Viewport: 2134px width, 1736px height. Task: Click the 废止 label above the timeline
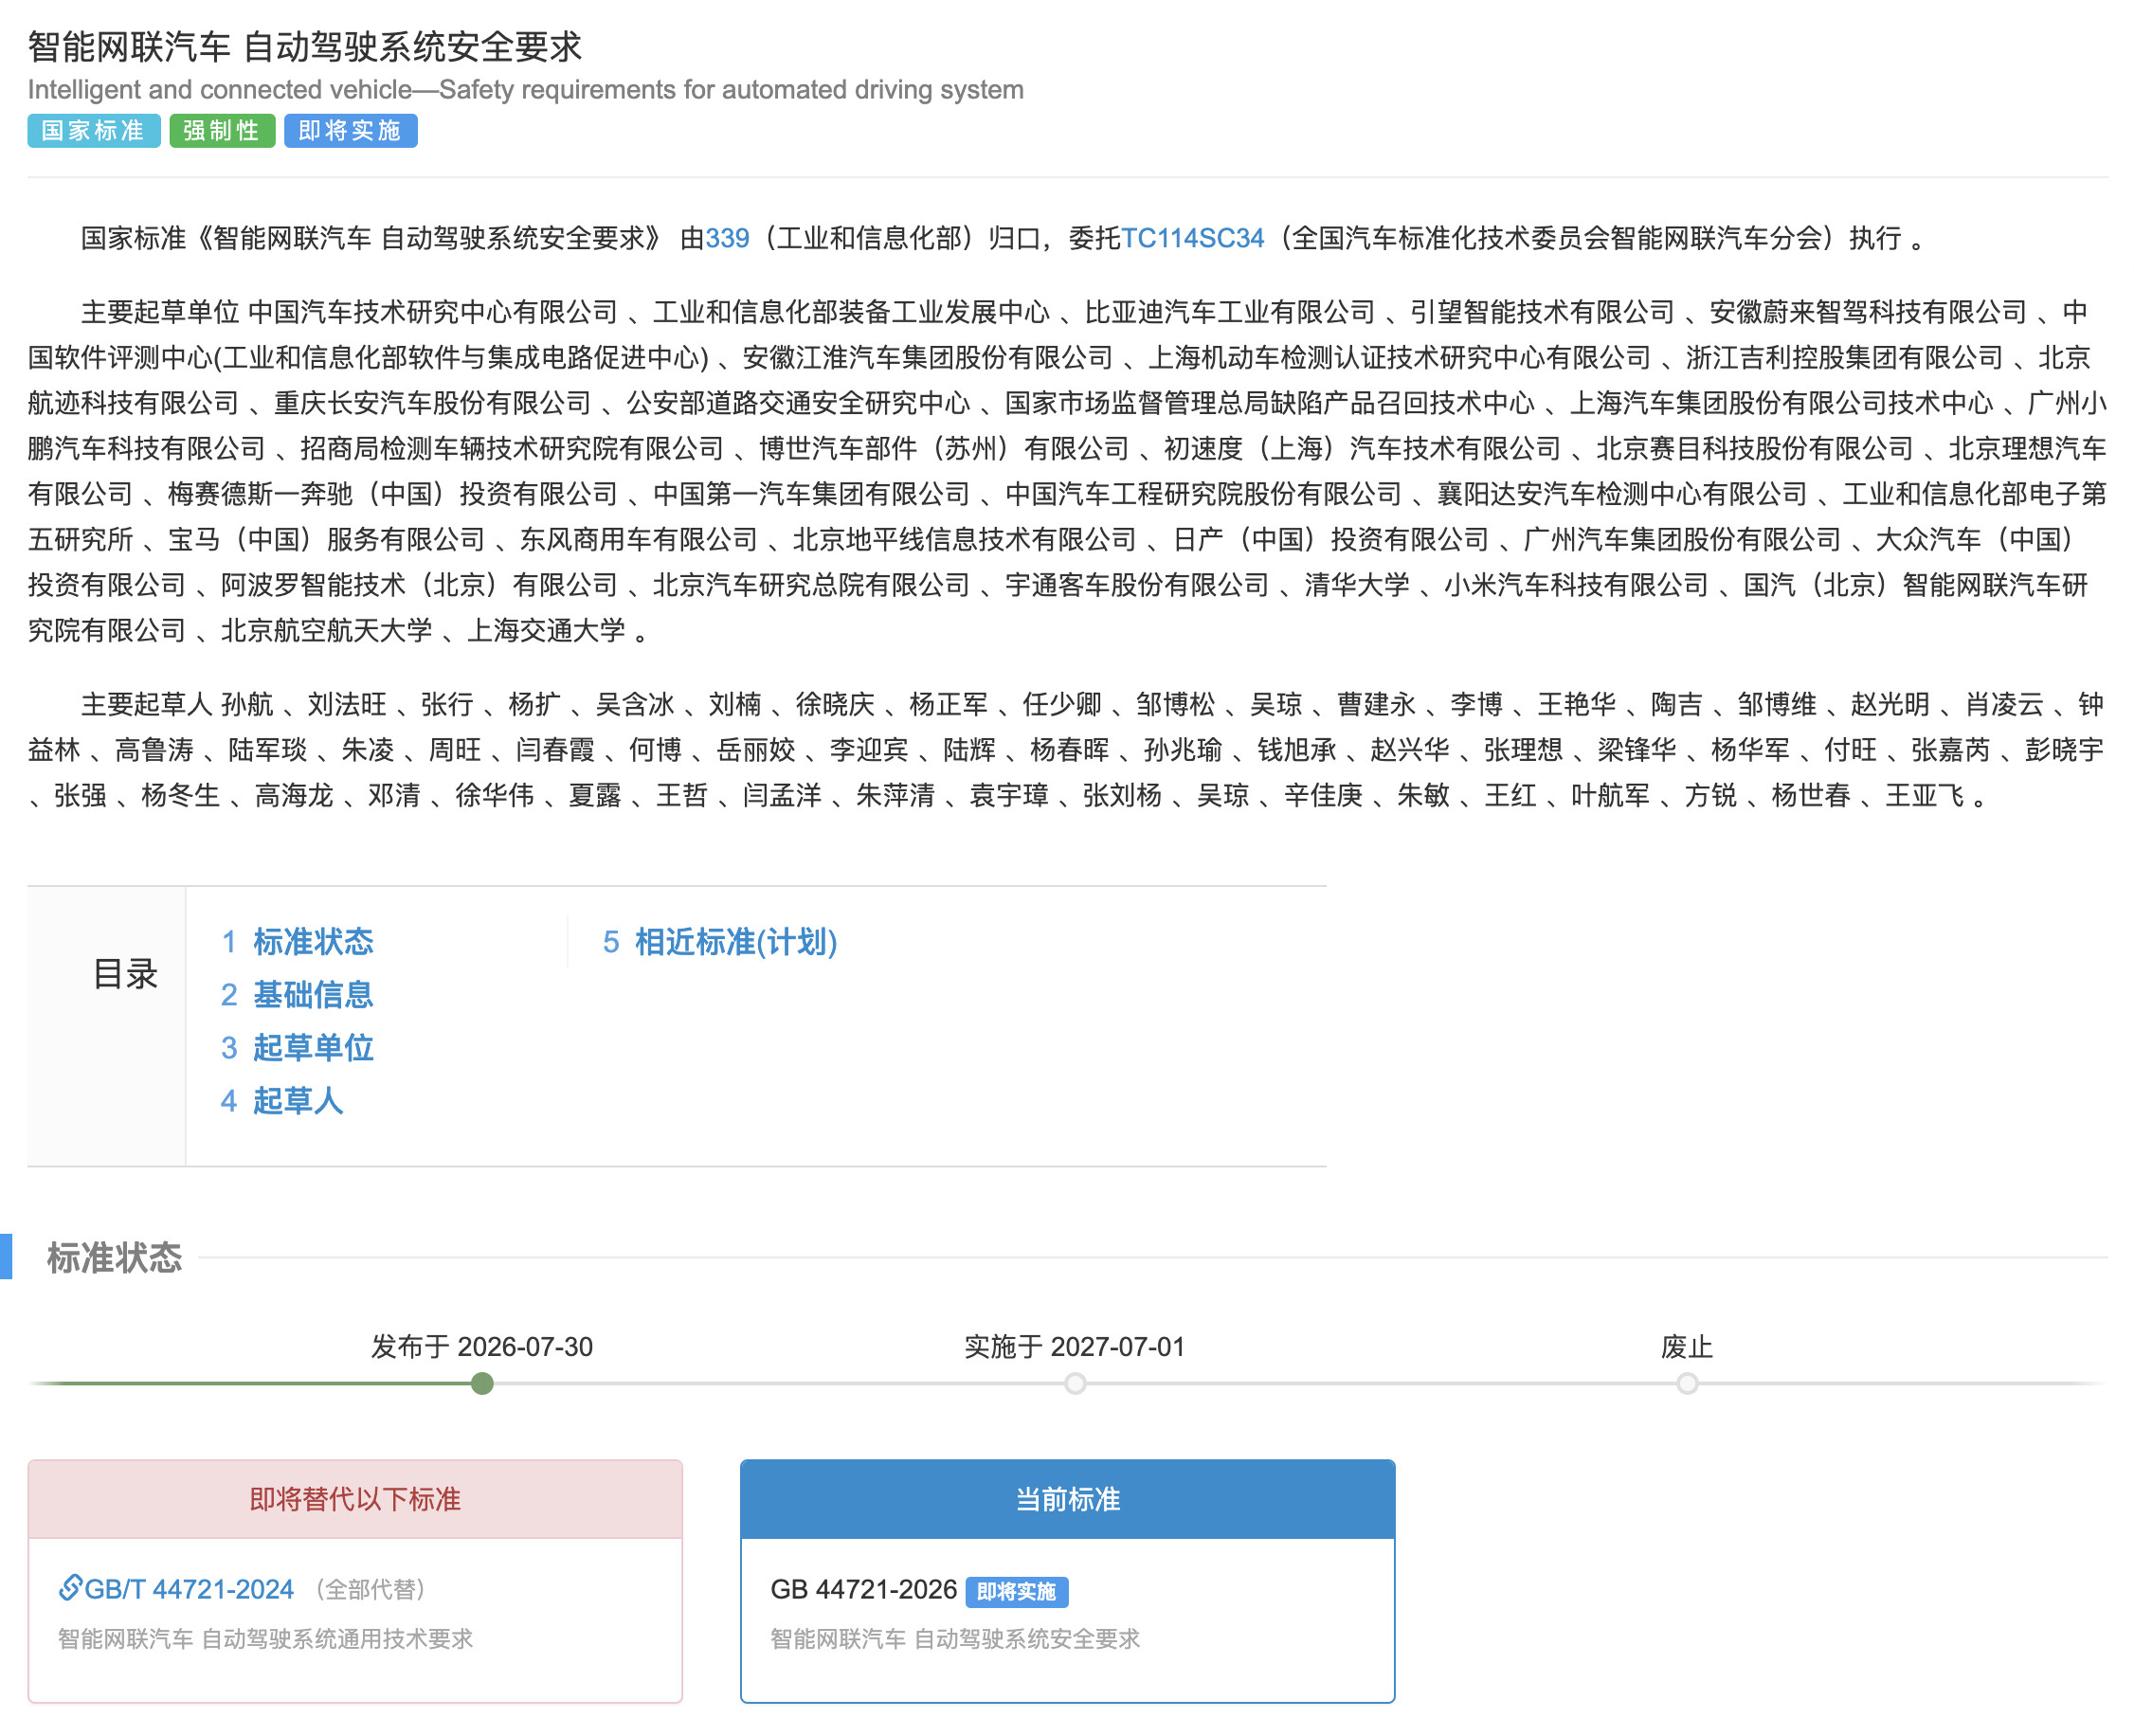tap(1687, 1347)
